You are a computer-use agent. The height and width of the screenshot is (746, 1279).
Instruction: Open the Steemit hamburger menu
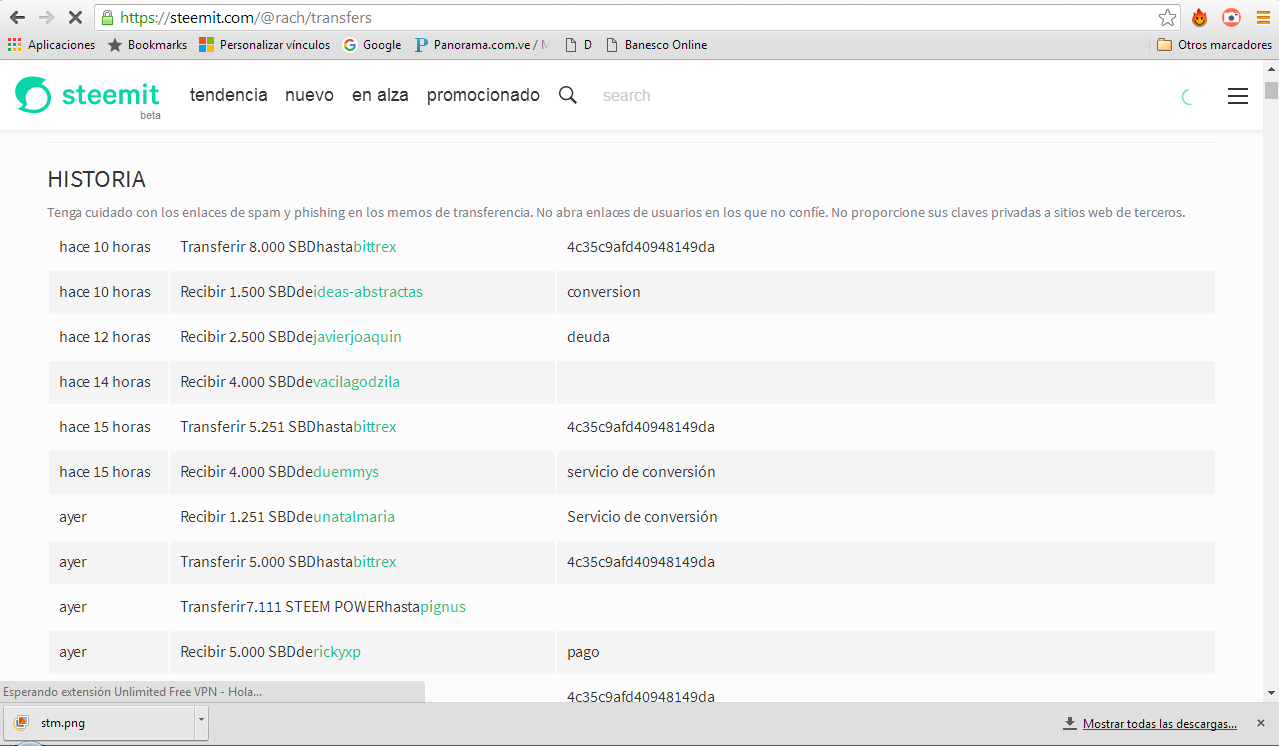point(1238,96)
